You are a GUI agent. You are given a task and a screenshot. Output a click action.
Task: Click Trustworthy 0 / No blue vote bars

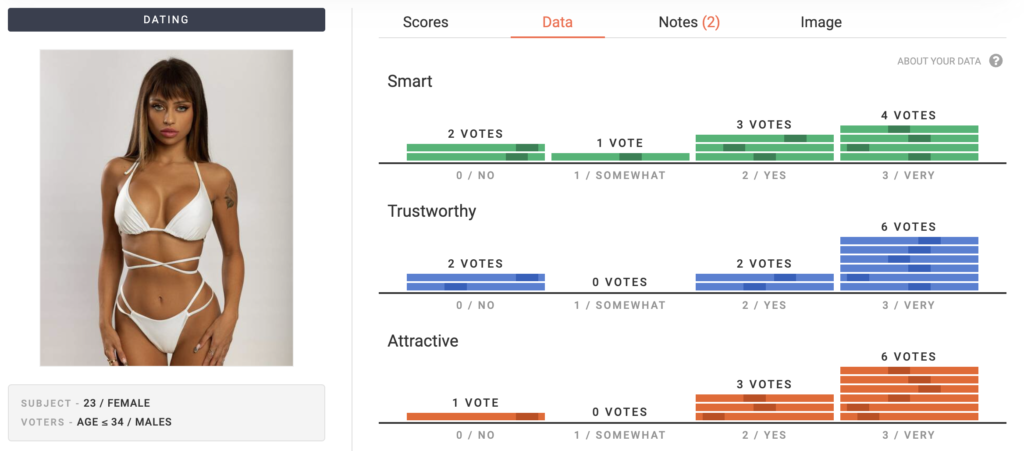click(476, 281)
